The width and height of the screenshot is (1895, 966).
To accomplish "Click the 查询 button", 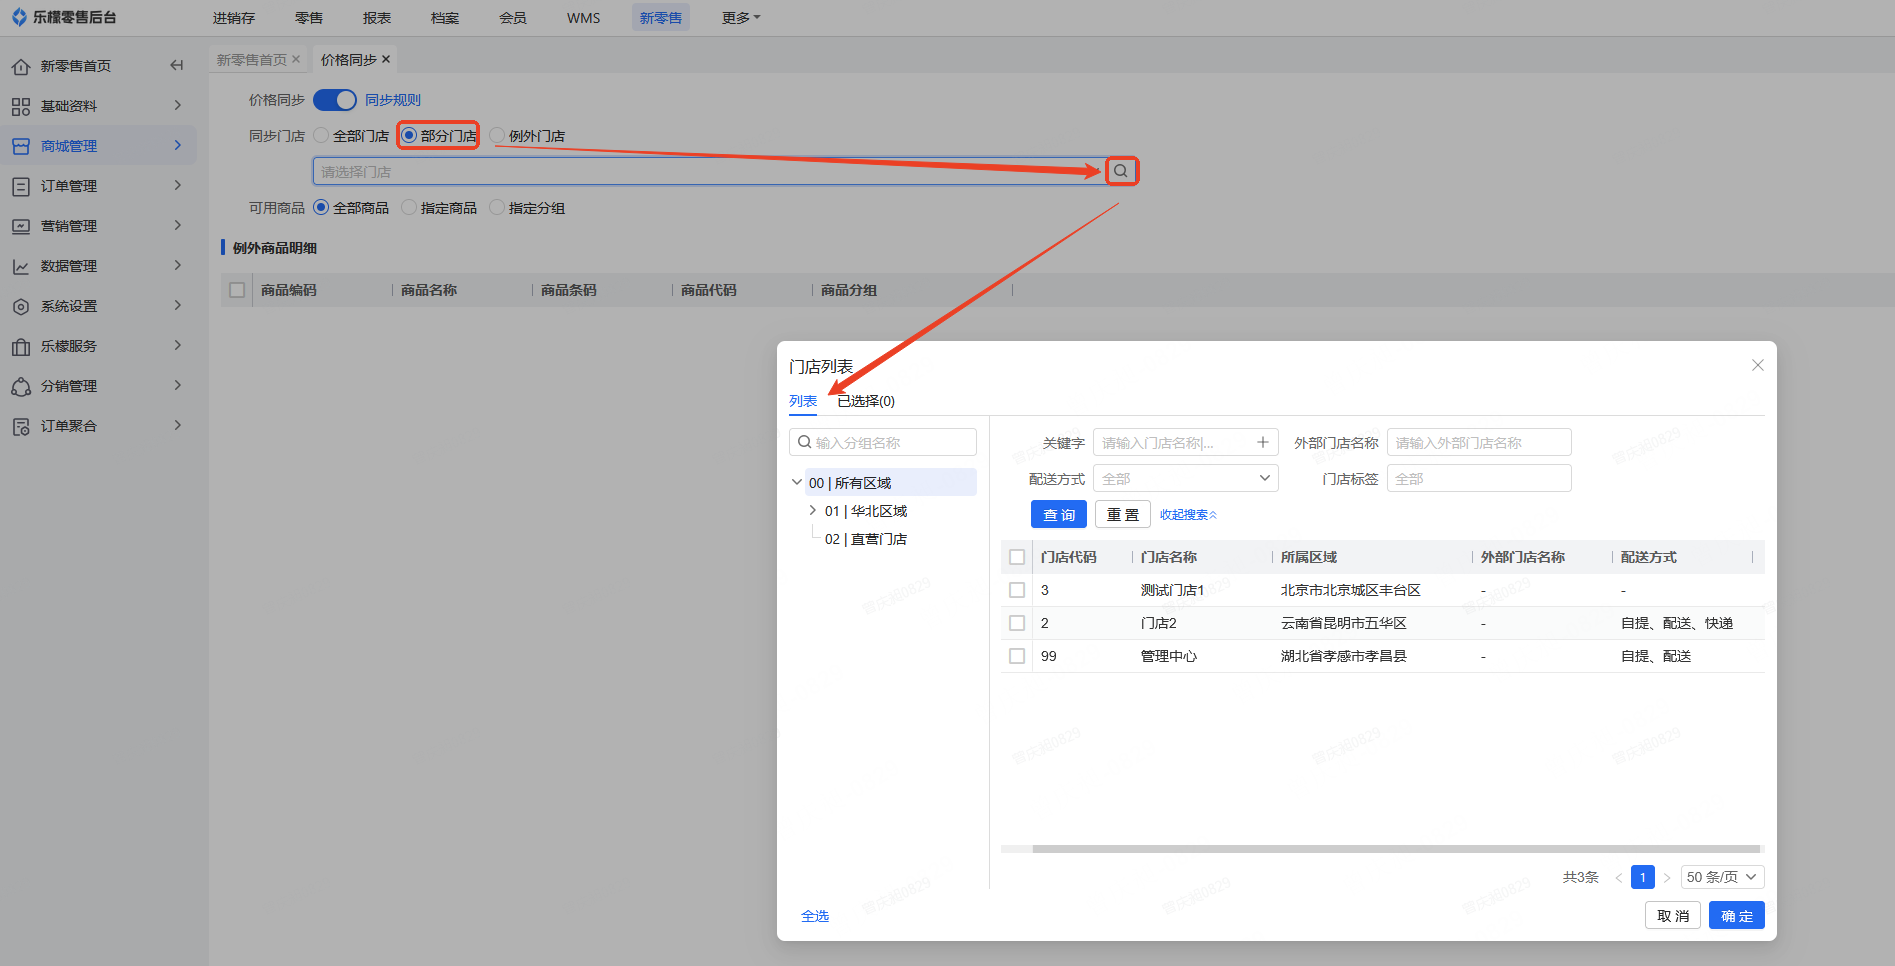I will click(x=1059, y=514).
